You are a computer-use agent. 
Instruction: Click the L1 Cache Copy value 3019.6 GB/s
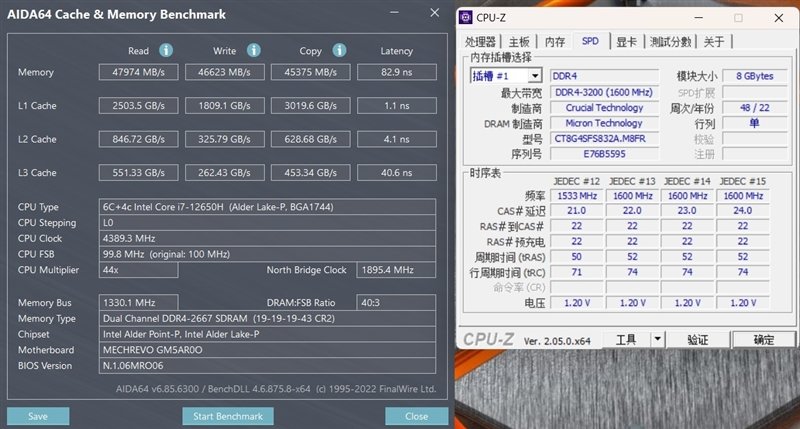tap(310, 106)
